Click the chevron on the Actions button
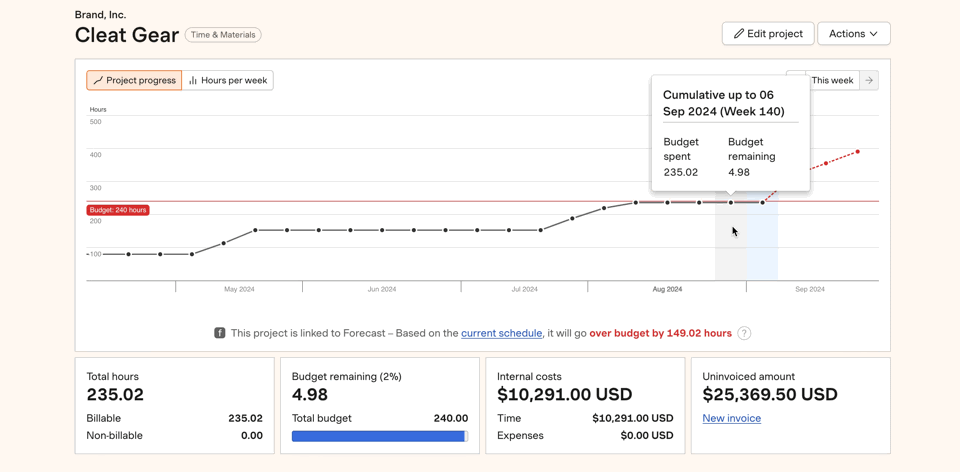 pos(874,34)
